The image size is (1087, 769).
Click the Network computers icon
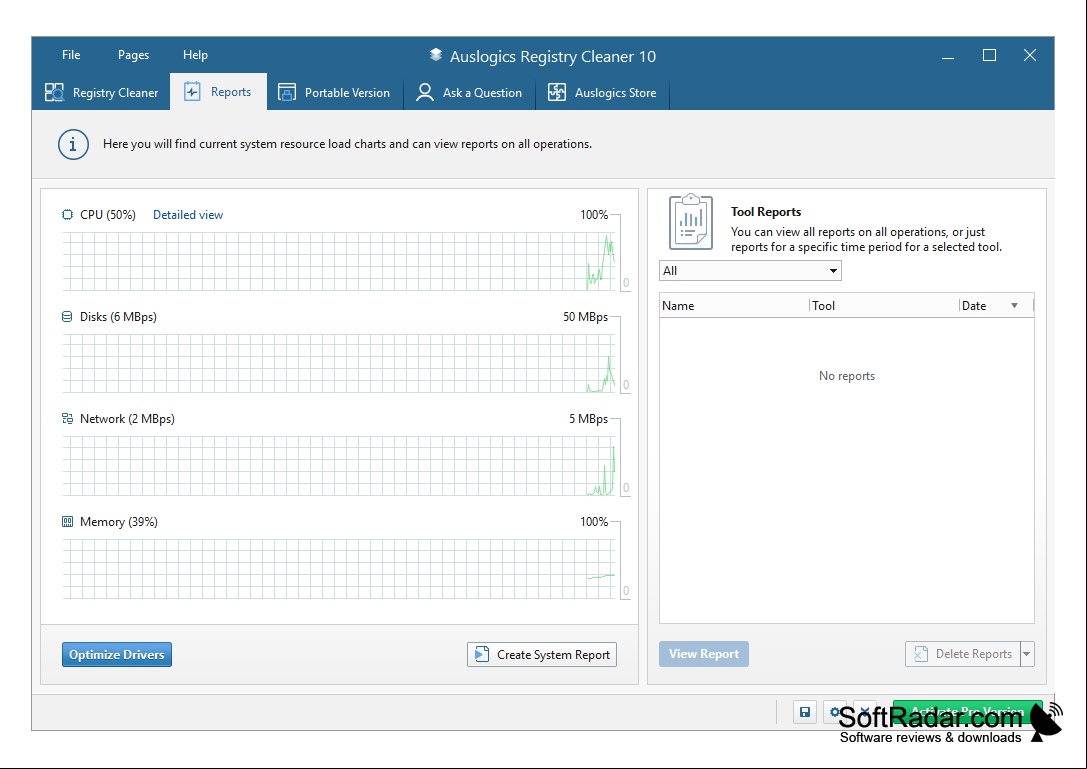(x=67, y=419)
